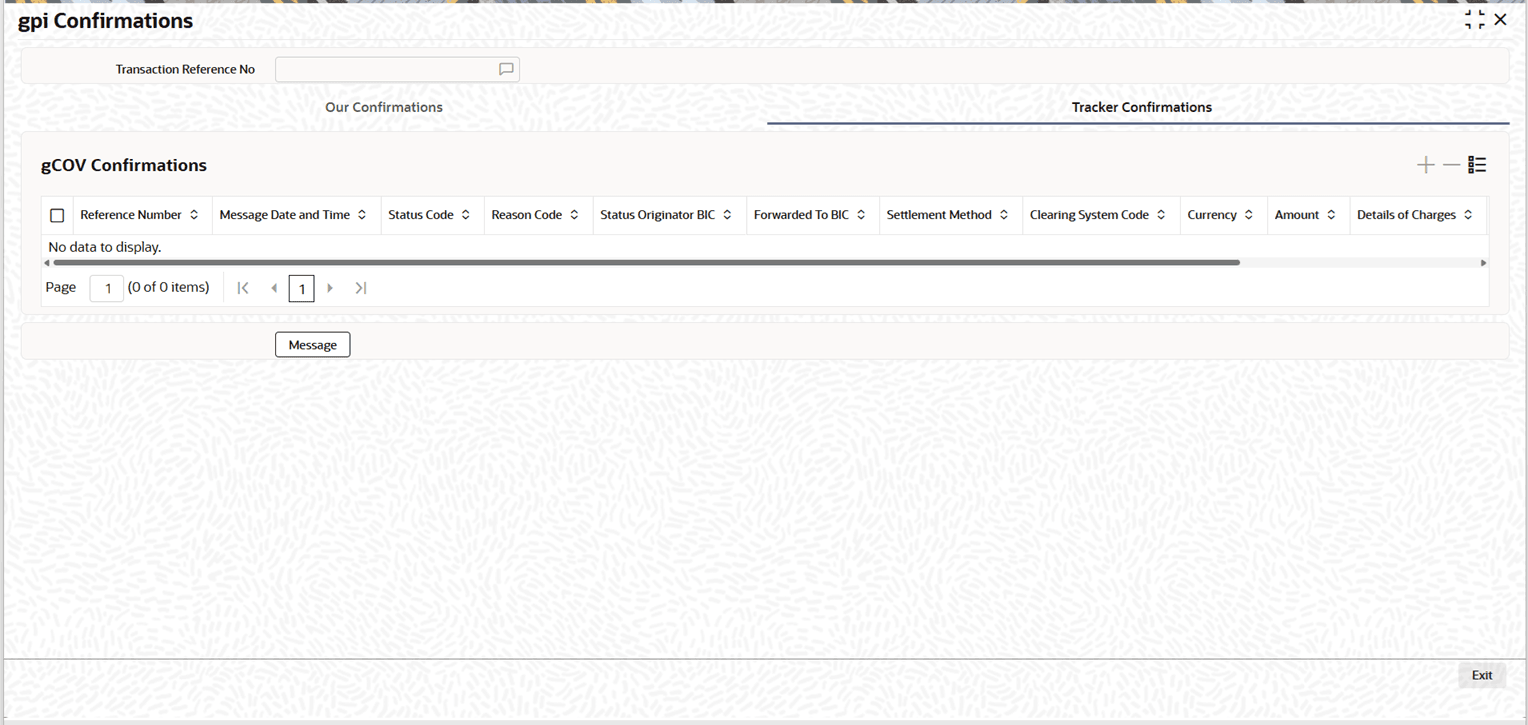Click the Transaction Reference No label
1528x725 pixels.
[x=185, y=70]
